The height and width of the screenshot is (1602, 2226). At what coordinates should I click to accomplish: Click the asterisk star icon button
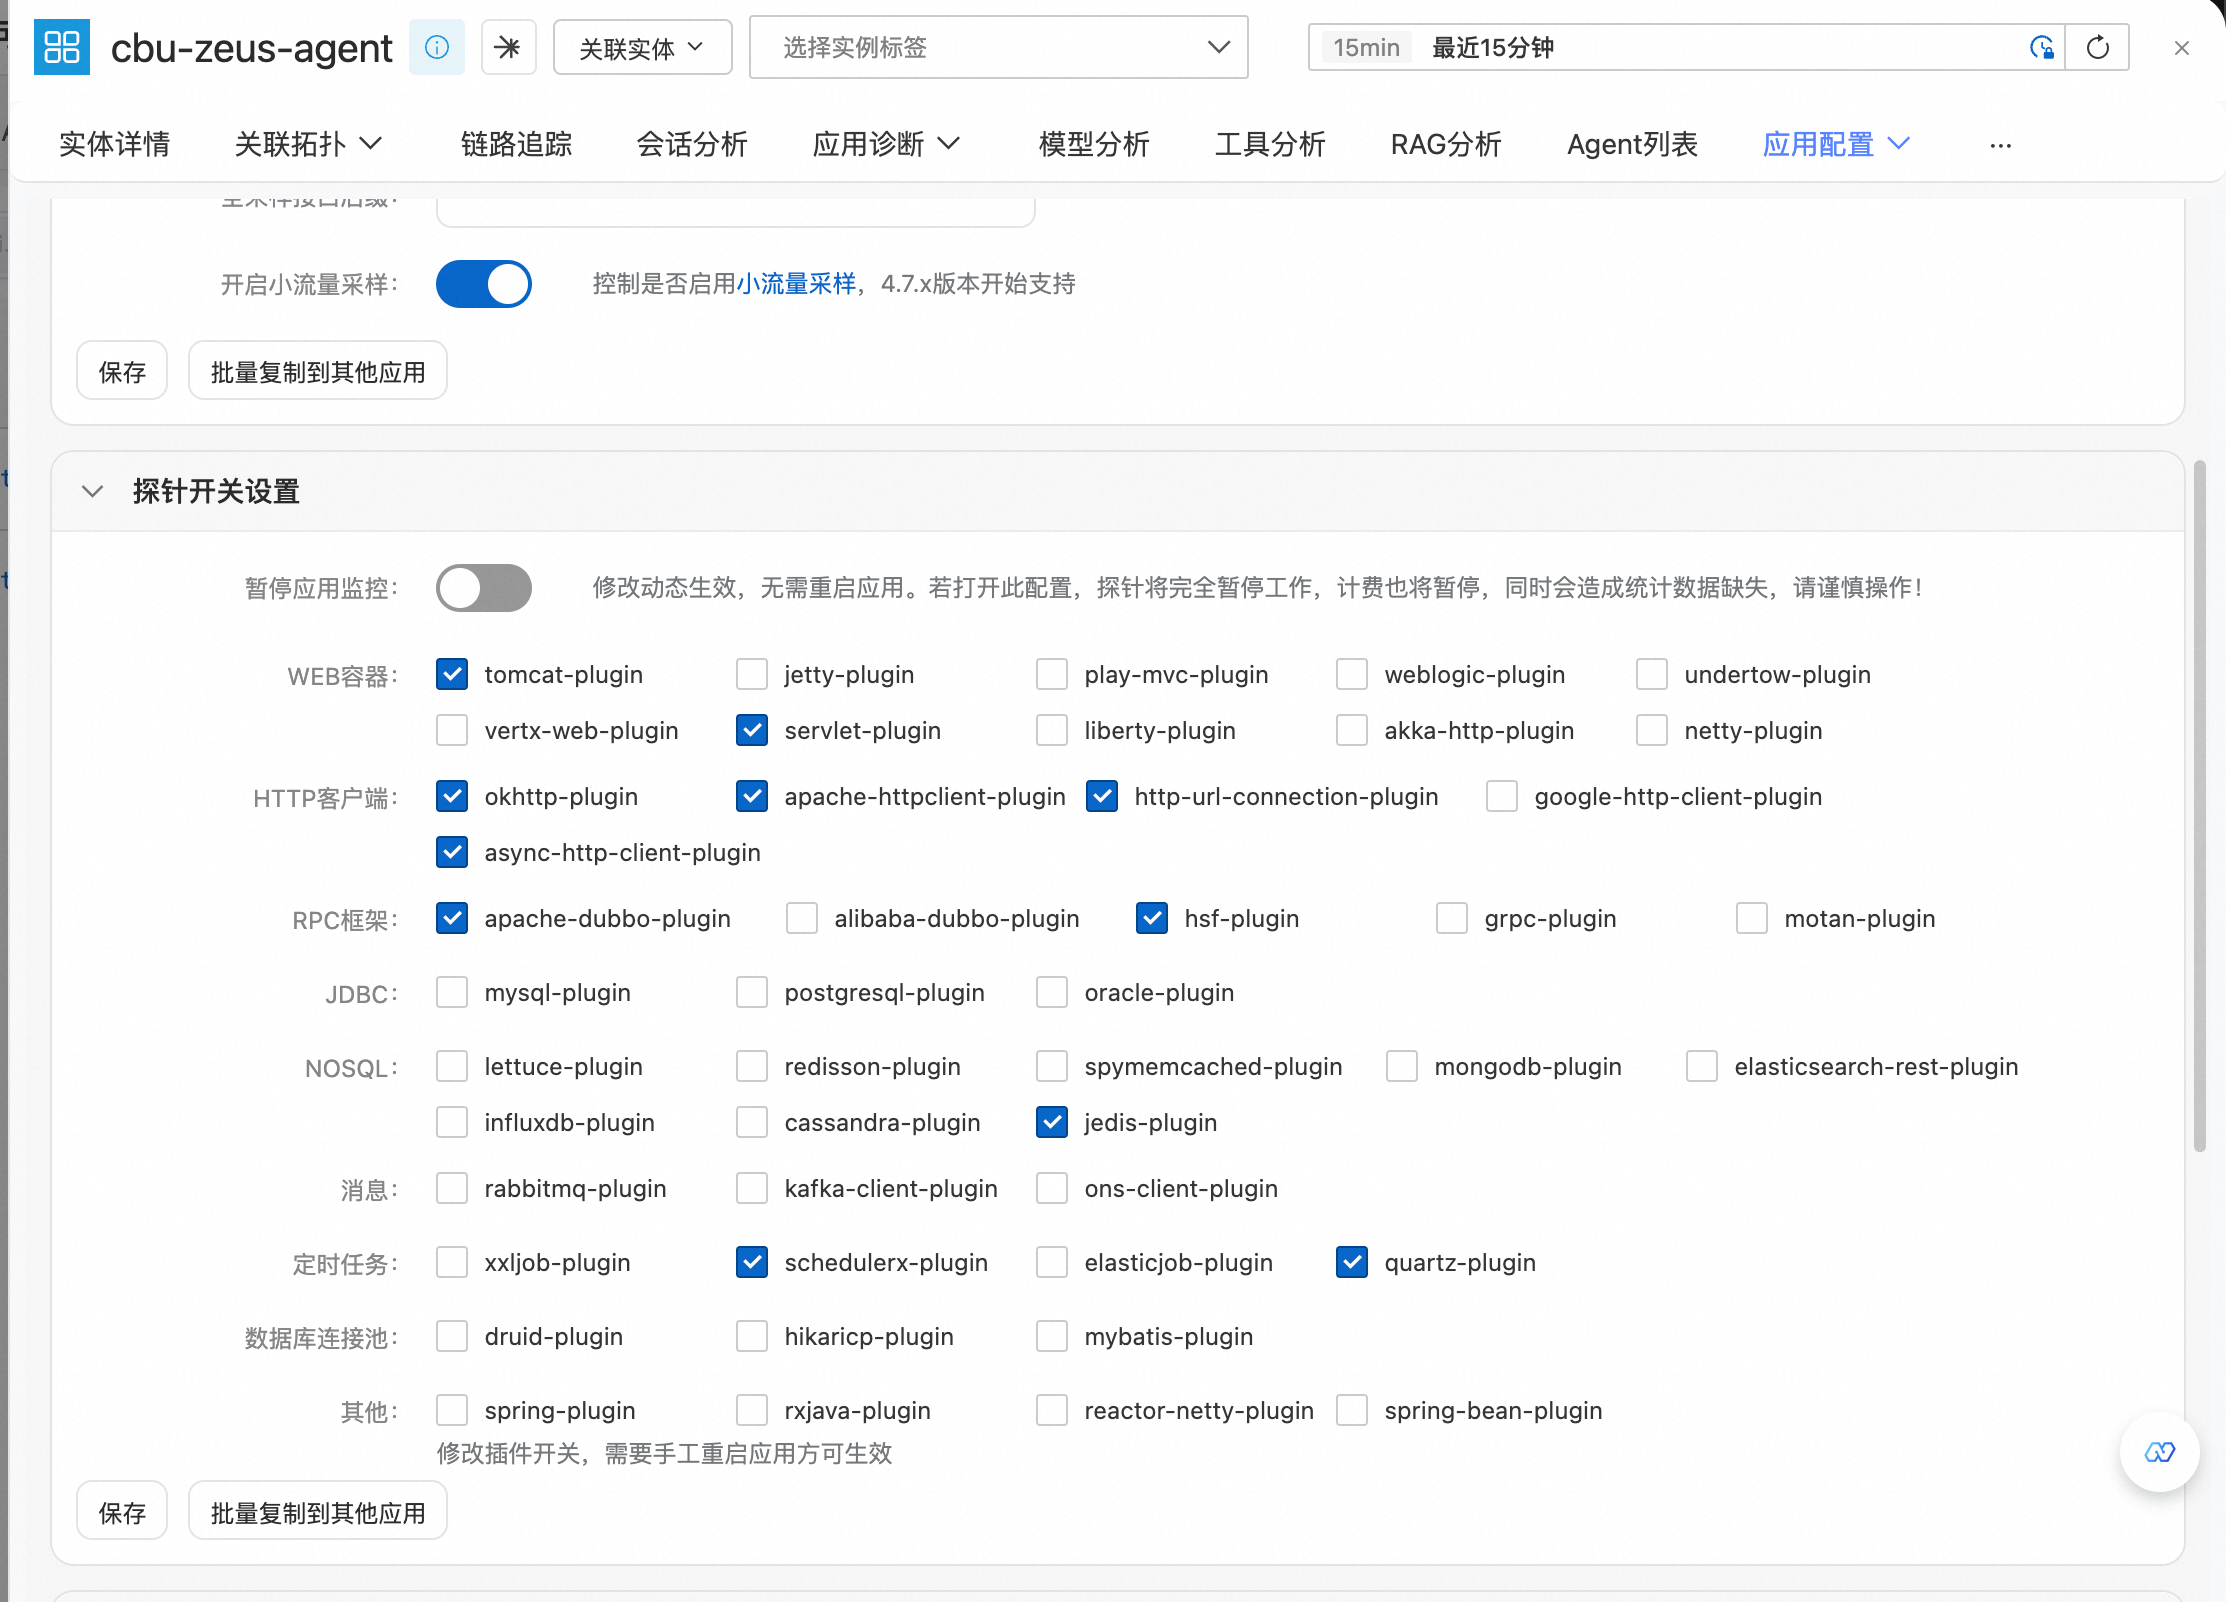tap(508, 47)
